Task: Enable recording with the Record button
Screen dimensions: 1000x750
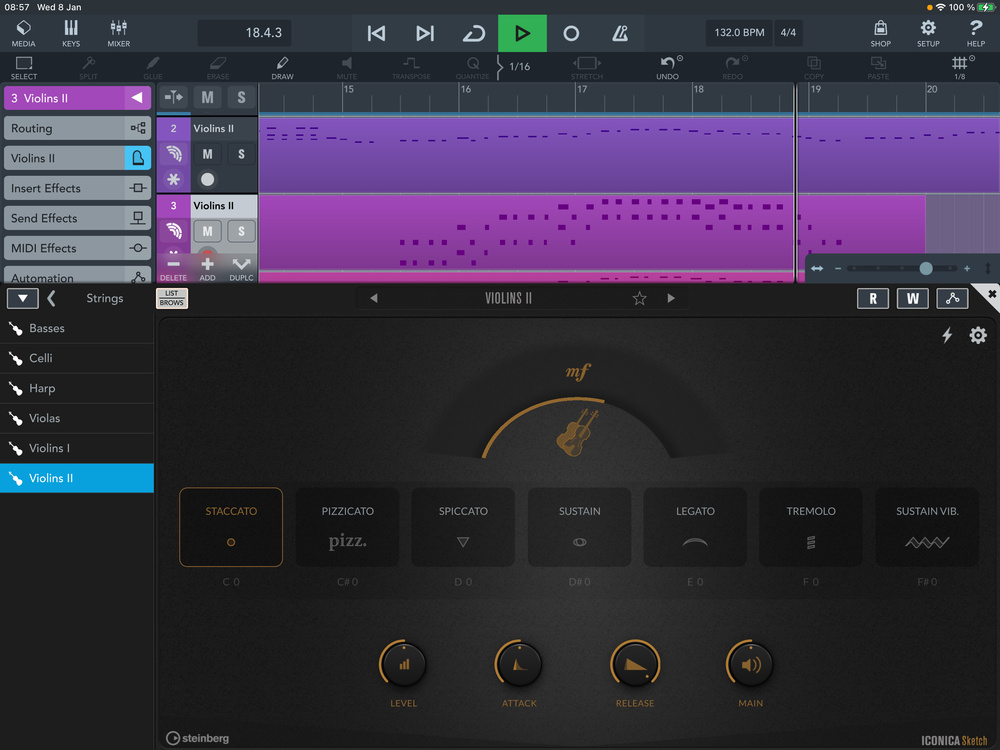Action: click(x=571, y=33)
